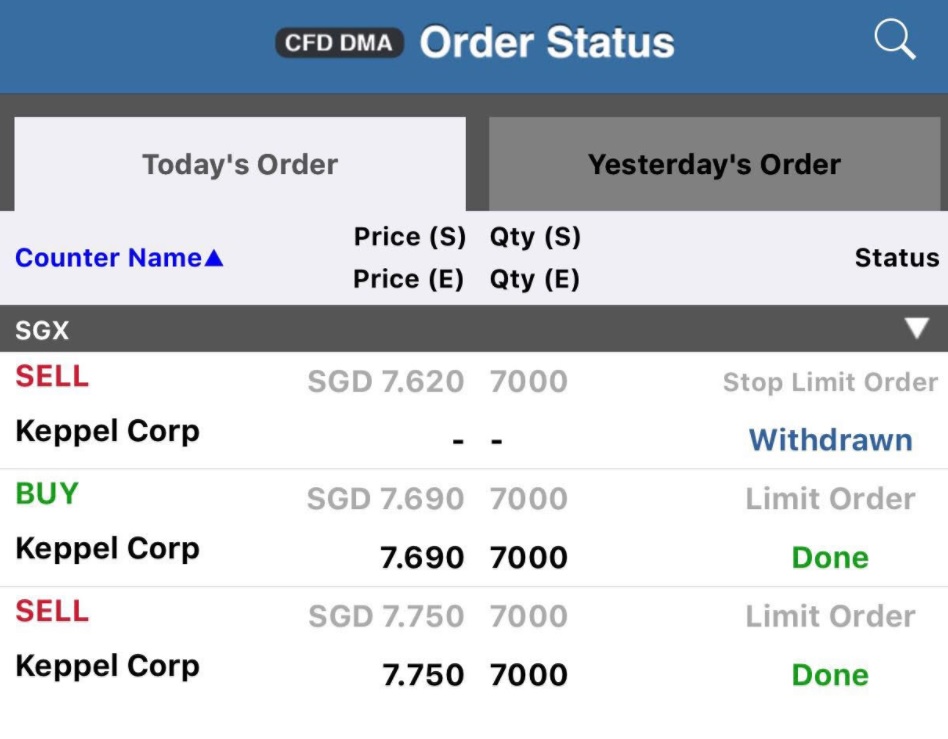Open the search icon in header

tap(894, 40)
